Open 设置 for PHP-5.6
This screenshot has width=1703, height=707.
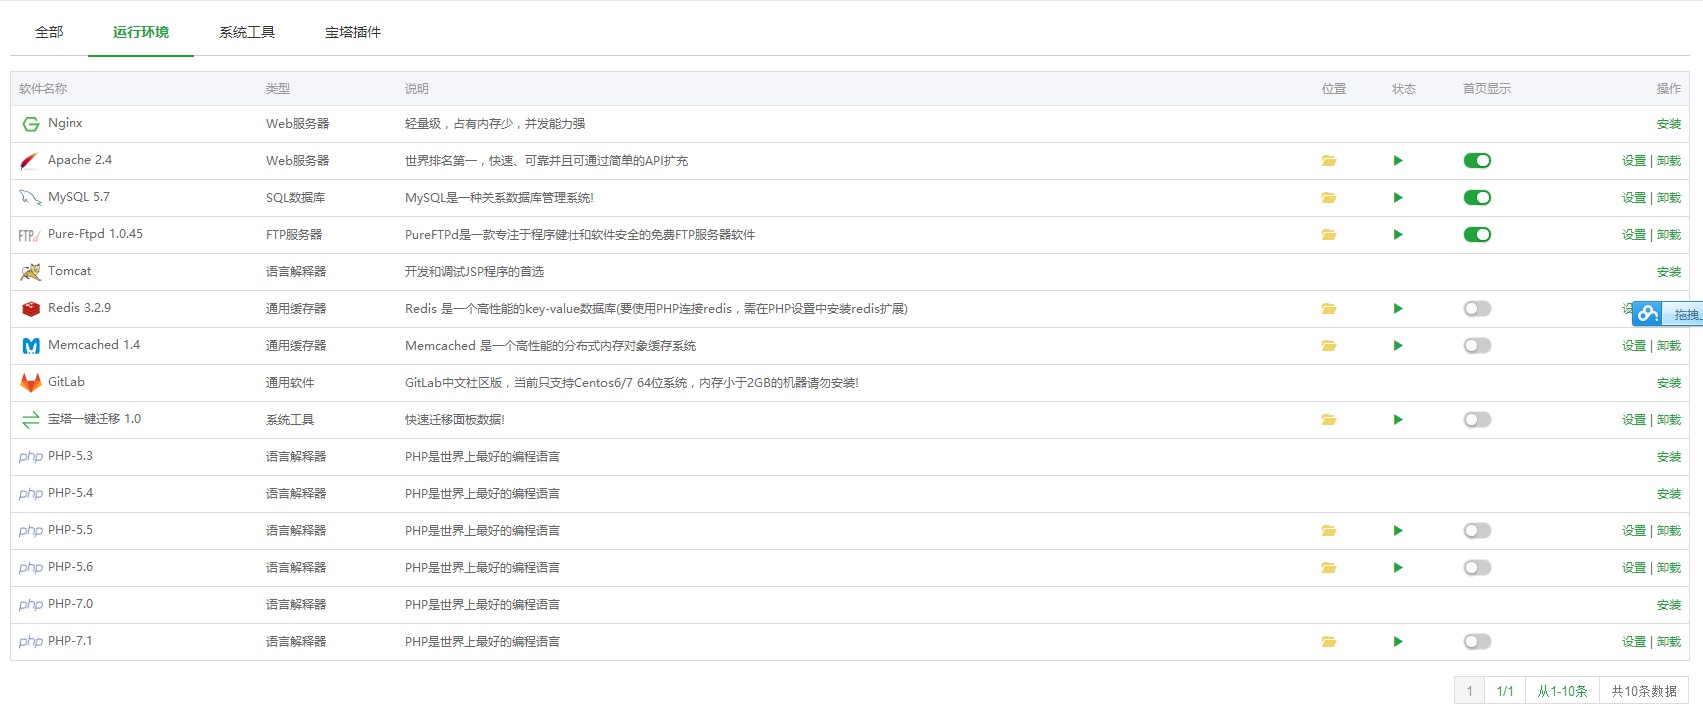(x=1634, y=568)
